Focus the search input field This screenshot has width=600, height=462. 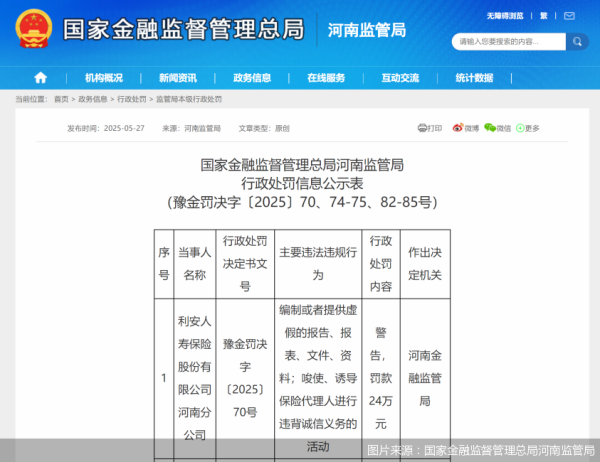coord(509,41)
